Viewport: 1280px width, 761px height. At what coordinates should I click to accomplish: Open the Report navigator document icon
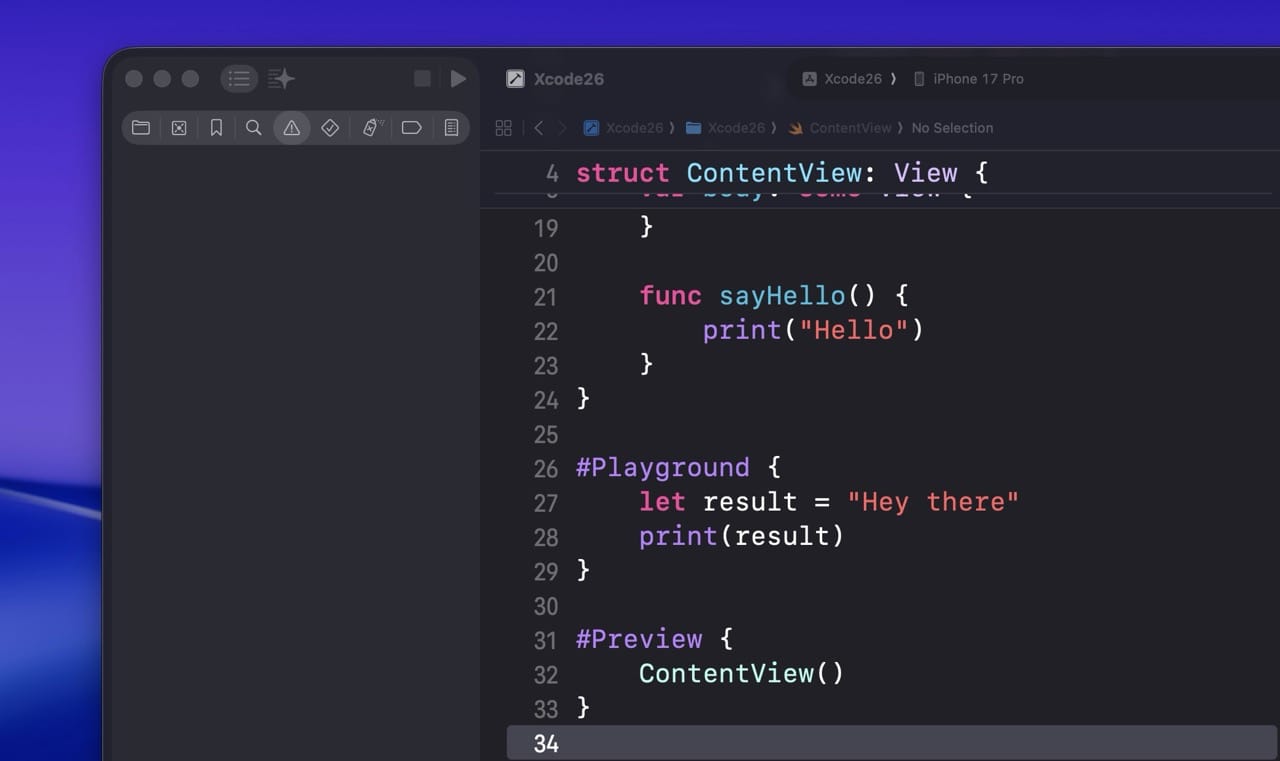(451, 128)
